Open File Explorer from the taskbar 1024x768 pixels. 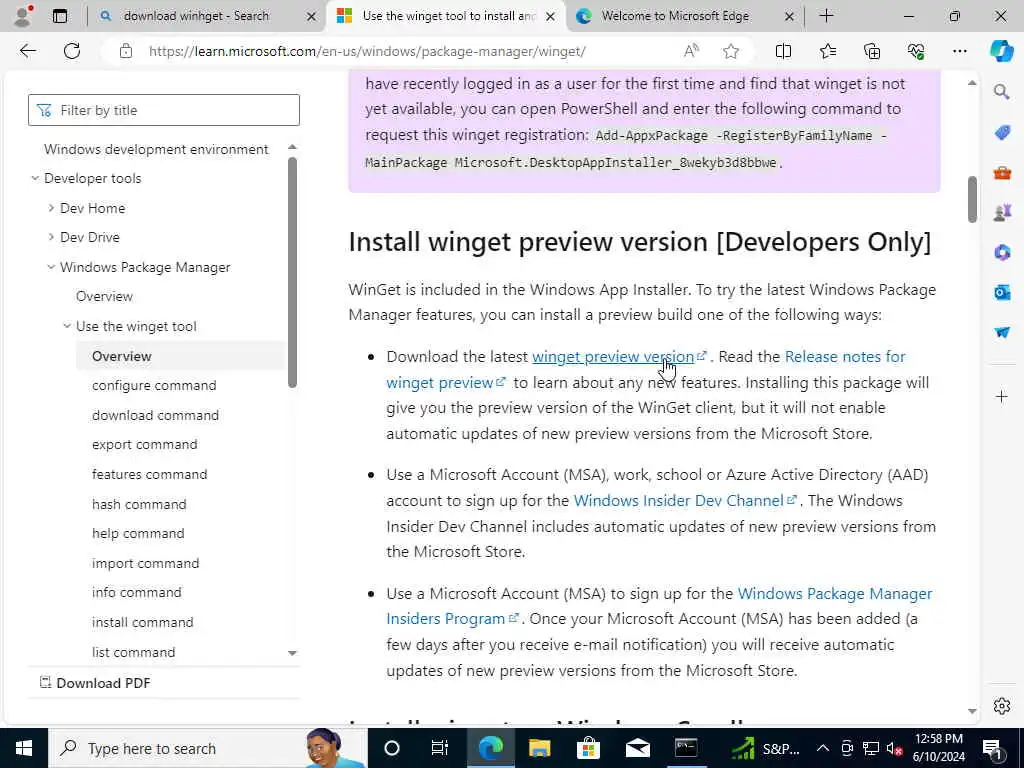point(539,748)
